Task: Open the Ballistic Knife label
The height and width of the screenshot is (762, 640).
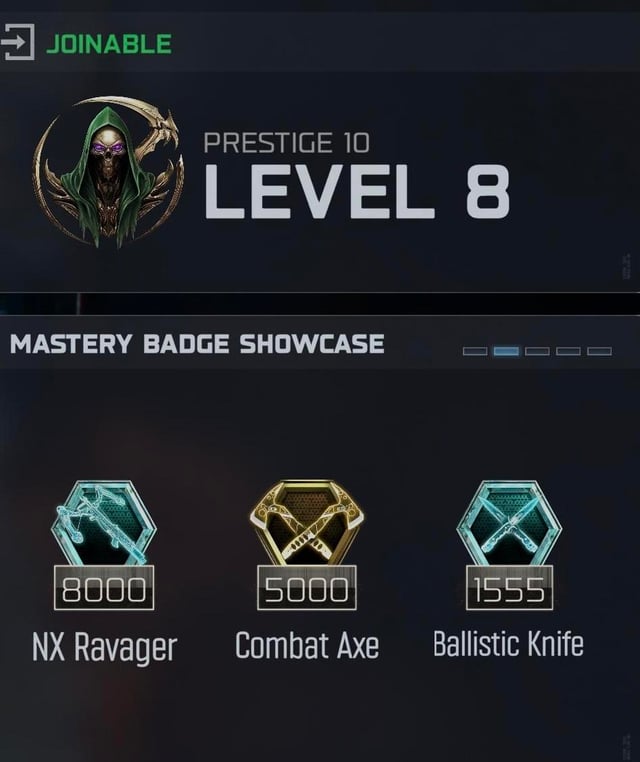Action: [508, 643]
